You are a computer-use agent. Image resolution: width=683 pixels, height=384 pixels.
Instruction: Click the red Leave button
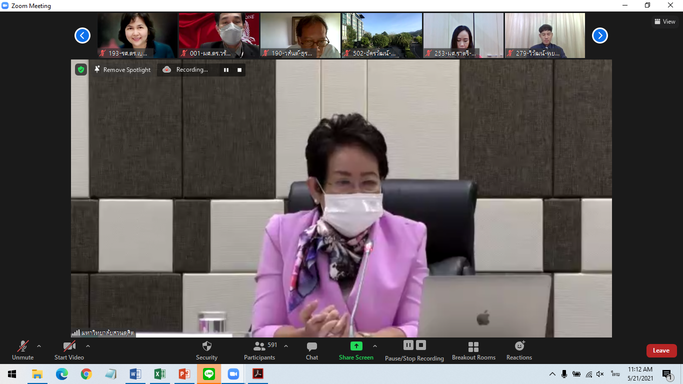(x=661, y=350)
